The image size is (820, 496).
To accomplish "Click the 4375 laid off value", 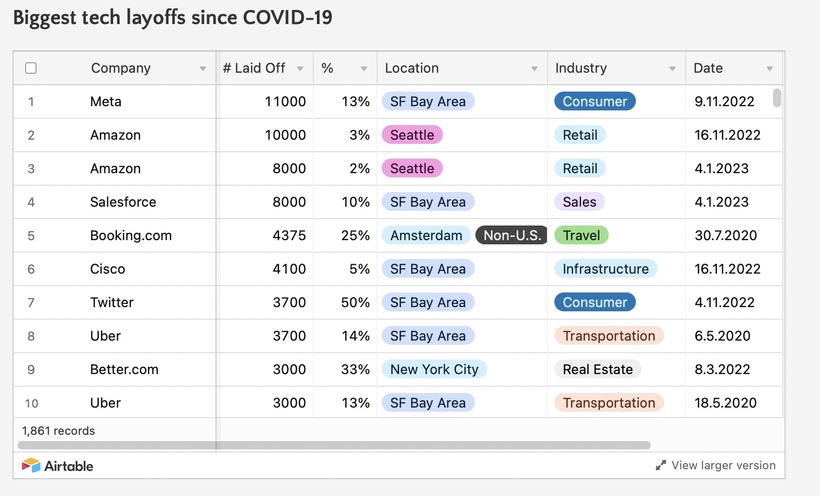I will (289, 235).
